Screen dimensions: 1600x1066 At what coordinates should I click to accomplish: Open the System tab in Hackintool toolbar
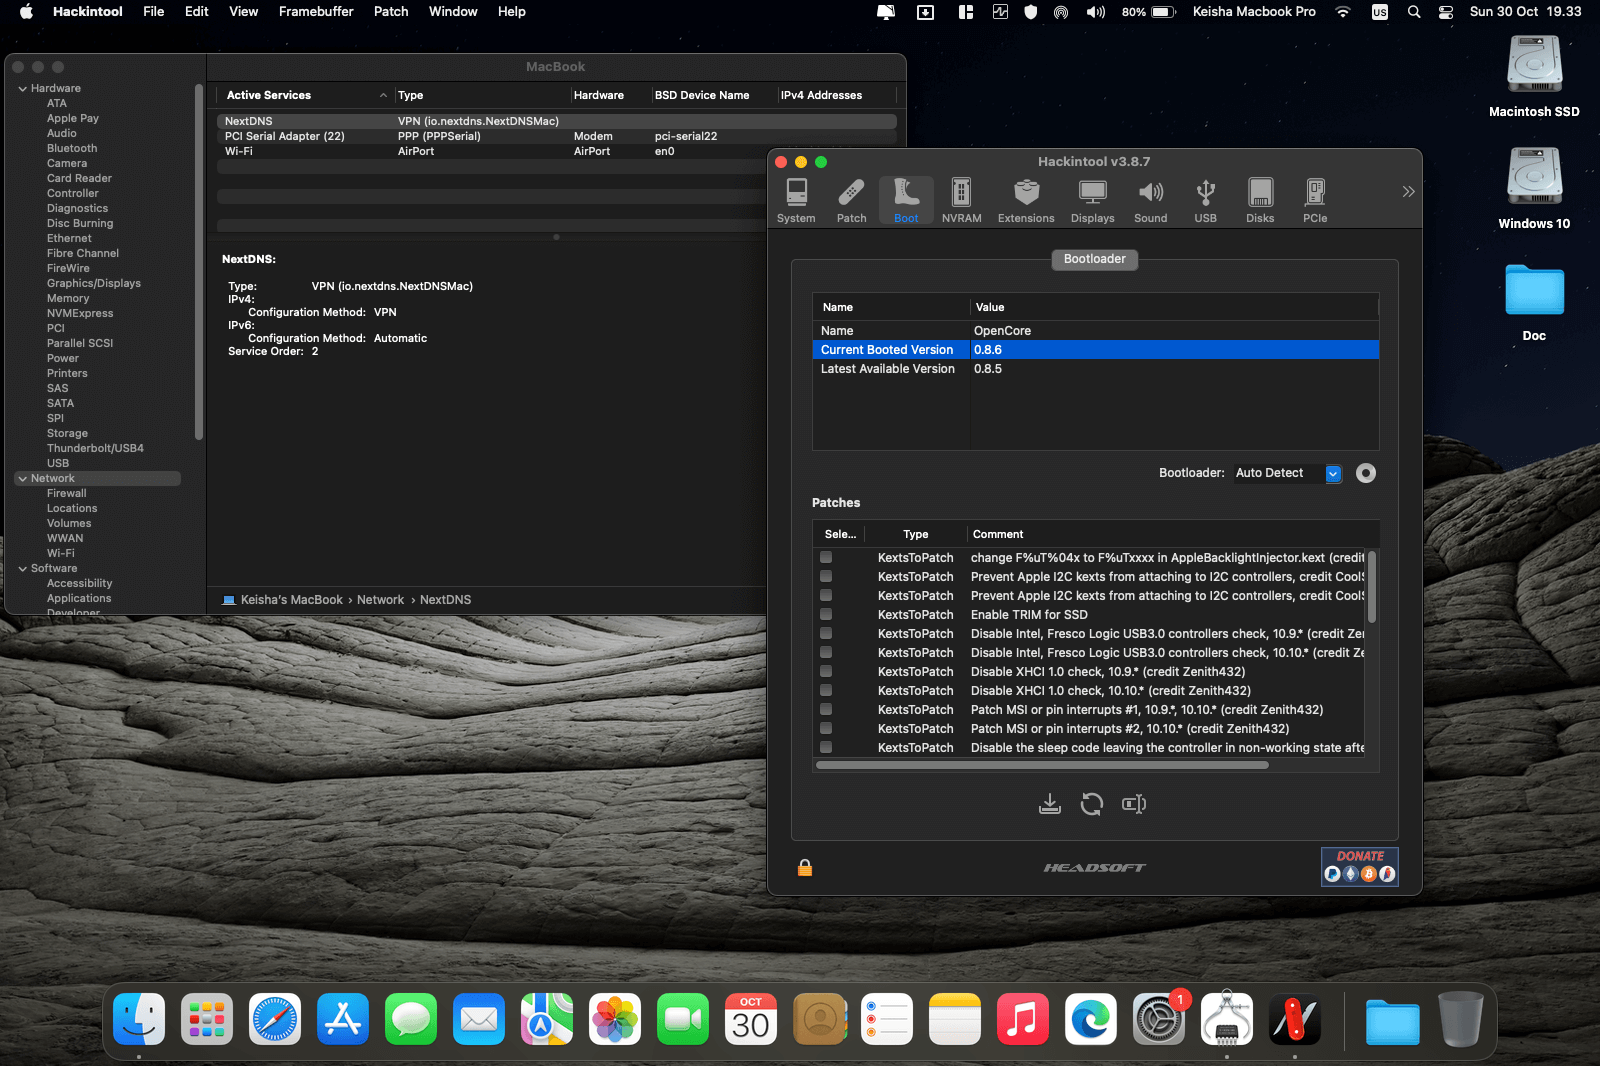click(x=796, y=200)
